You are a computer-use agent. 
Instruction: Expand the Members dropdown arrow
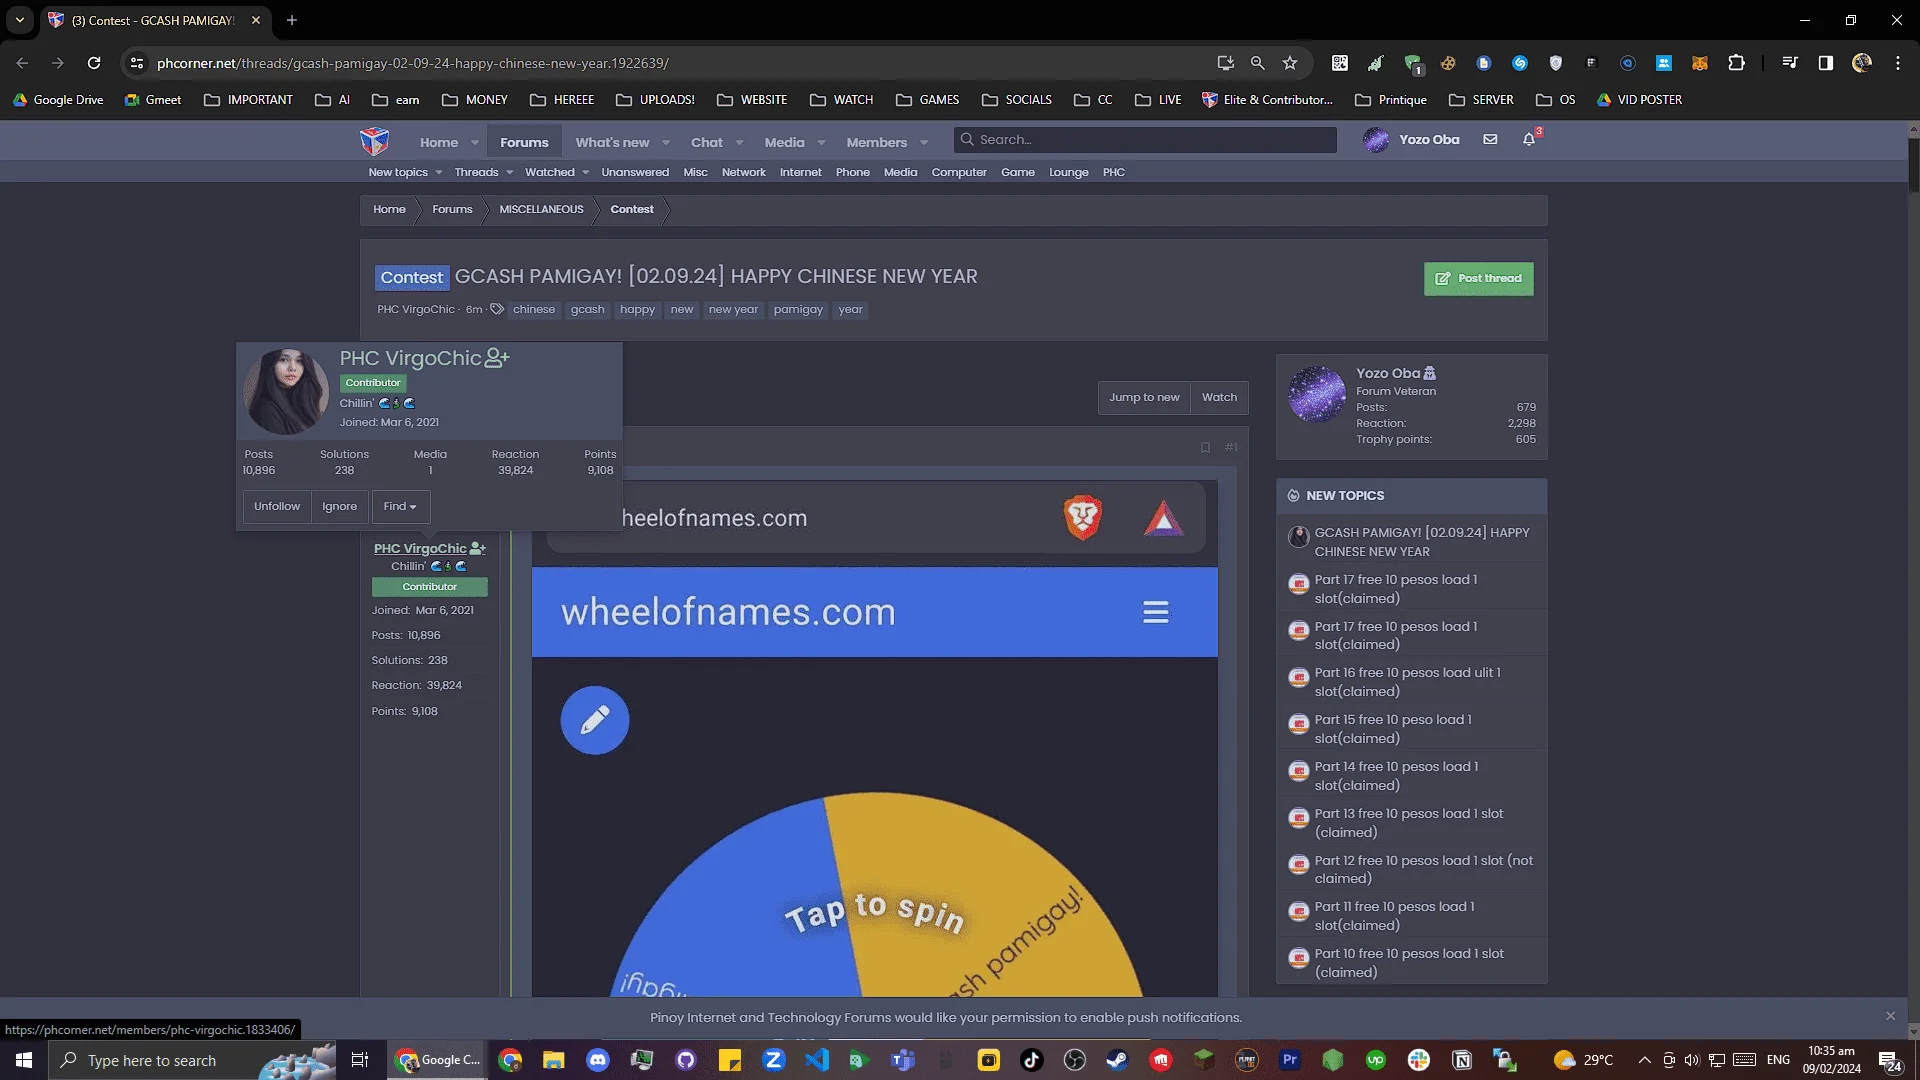point(924,143)
